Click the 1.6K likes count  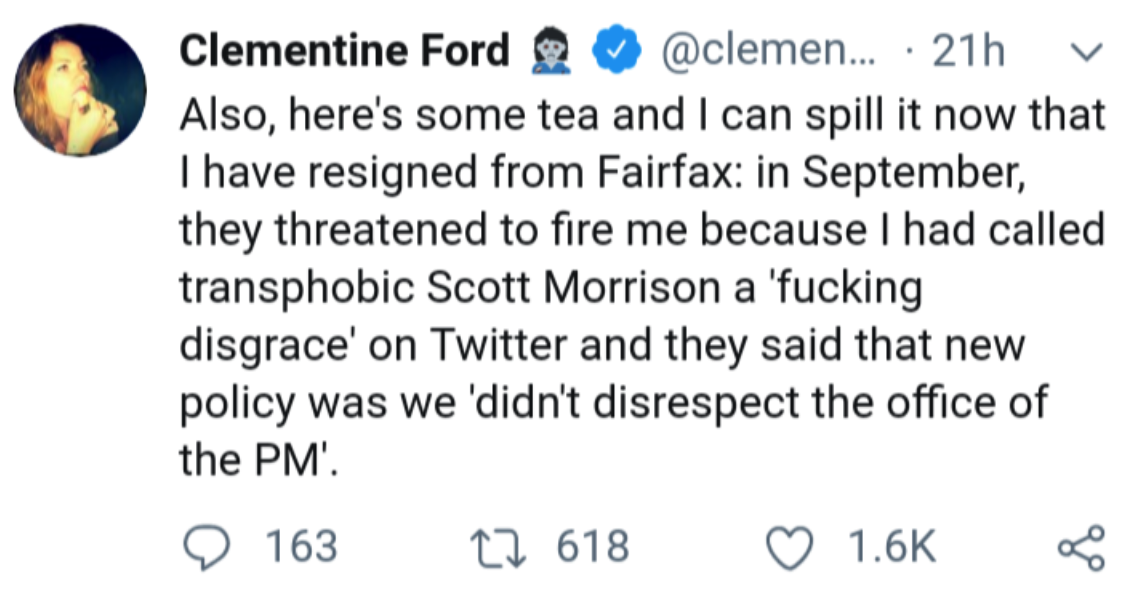pyautogui.click(x=891, y=547)
